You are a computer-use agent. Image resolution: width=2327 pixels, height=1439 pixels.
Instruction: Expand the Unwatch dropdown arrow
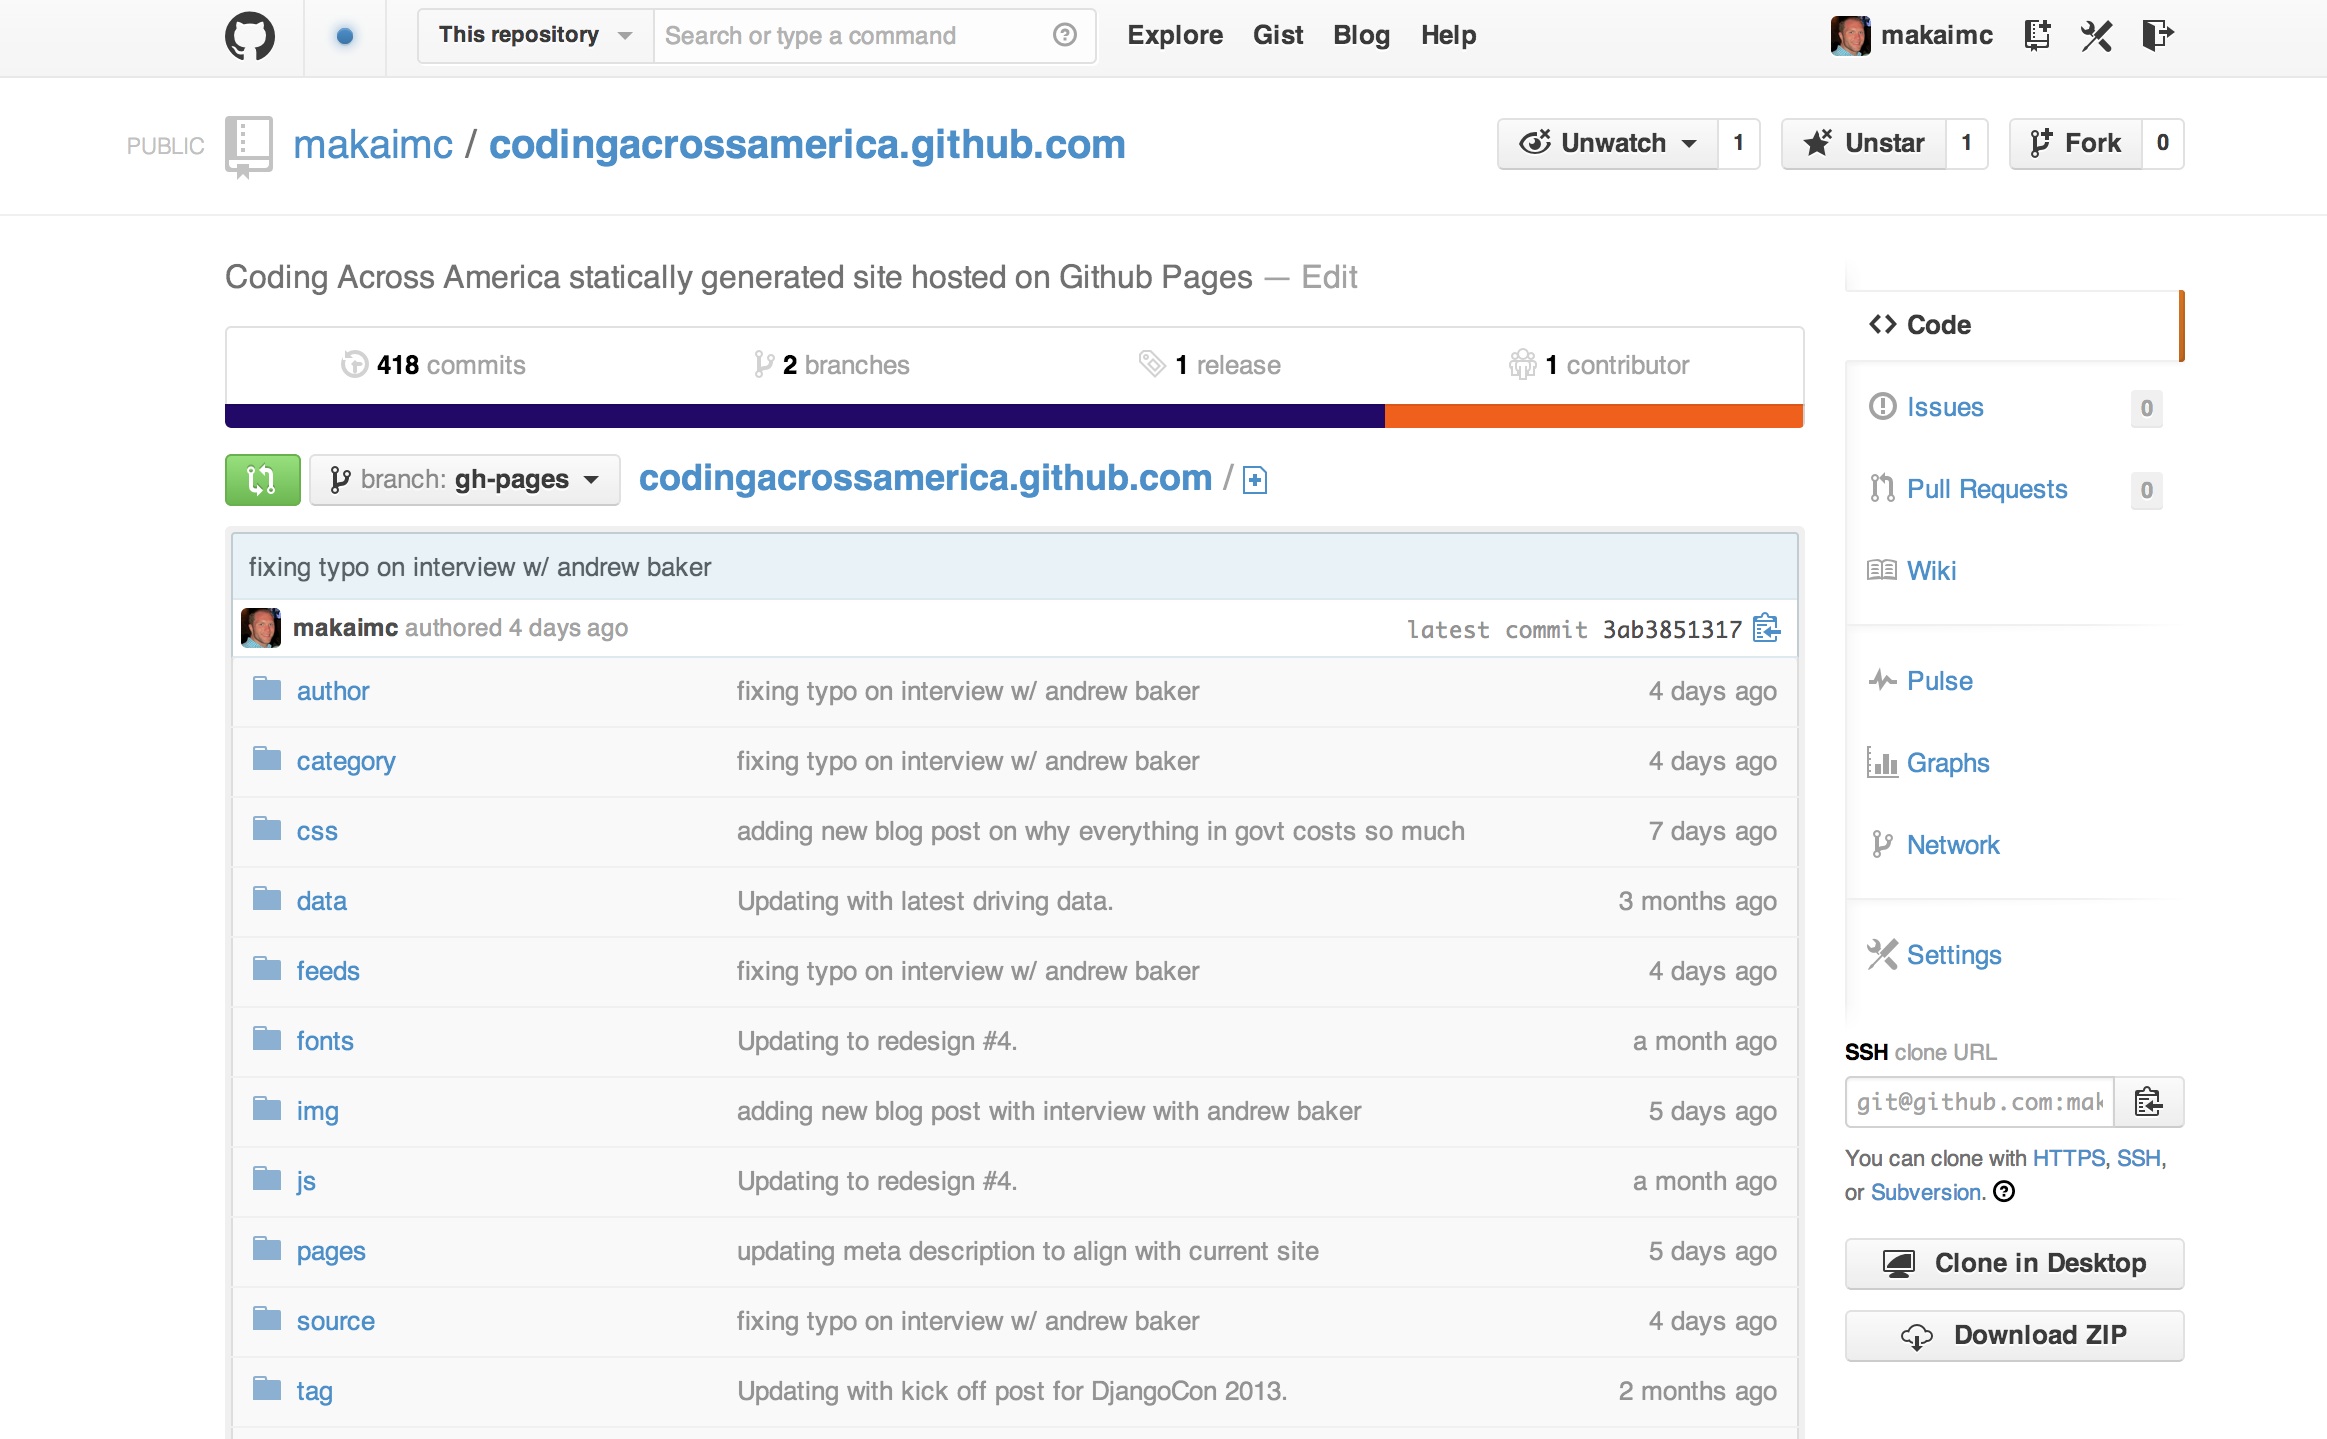point(1689,144)
